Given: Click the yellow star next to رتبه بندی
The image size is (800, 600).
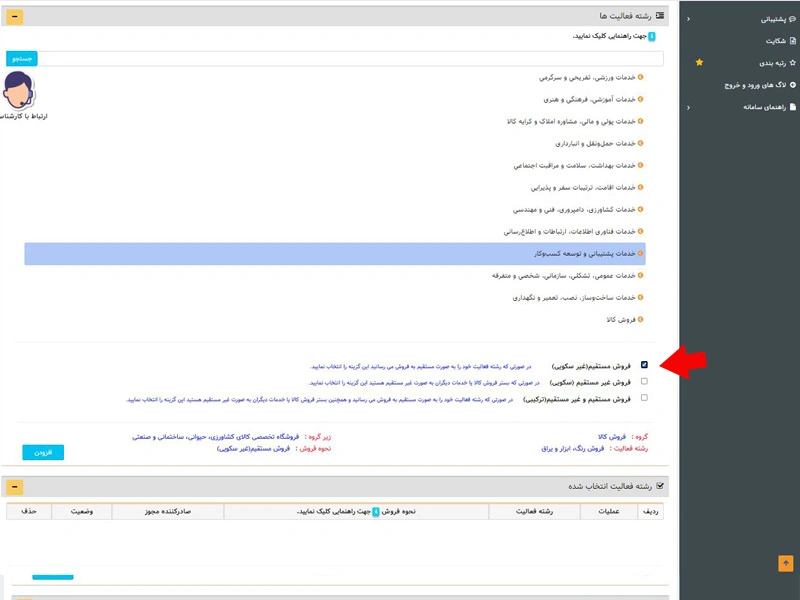Looking at the screenshot, I should [x=699, y=62].
